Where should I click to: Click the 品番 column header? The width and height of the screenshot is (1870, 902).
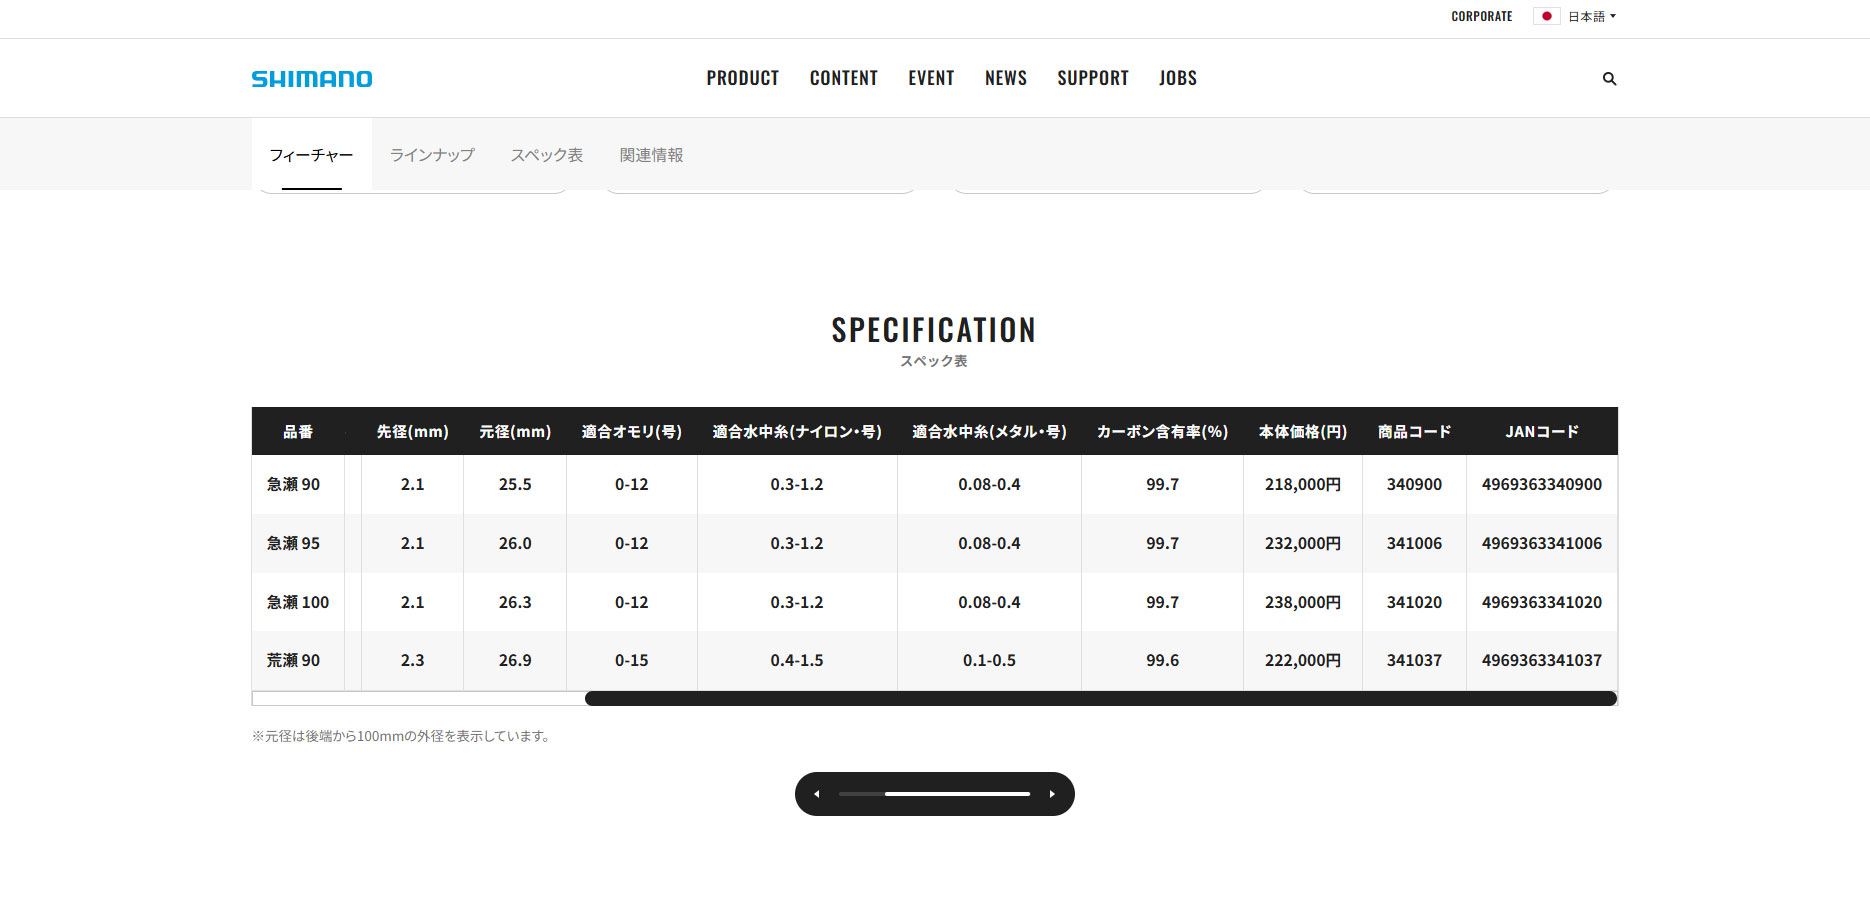tap(298, 432)
